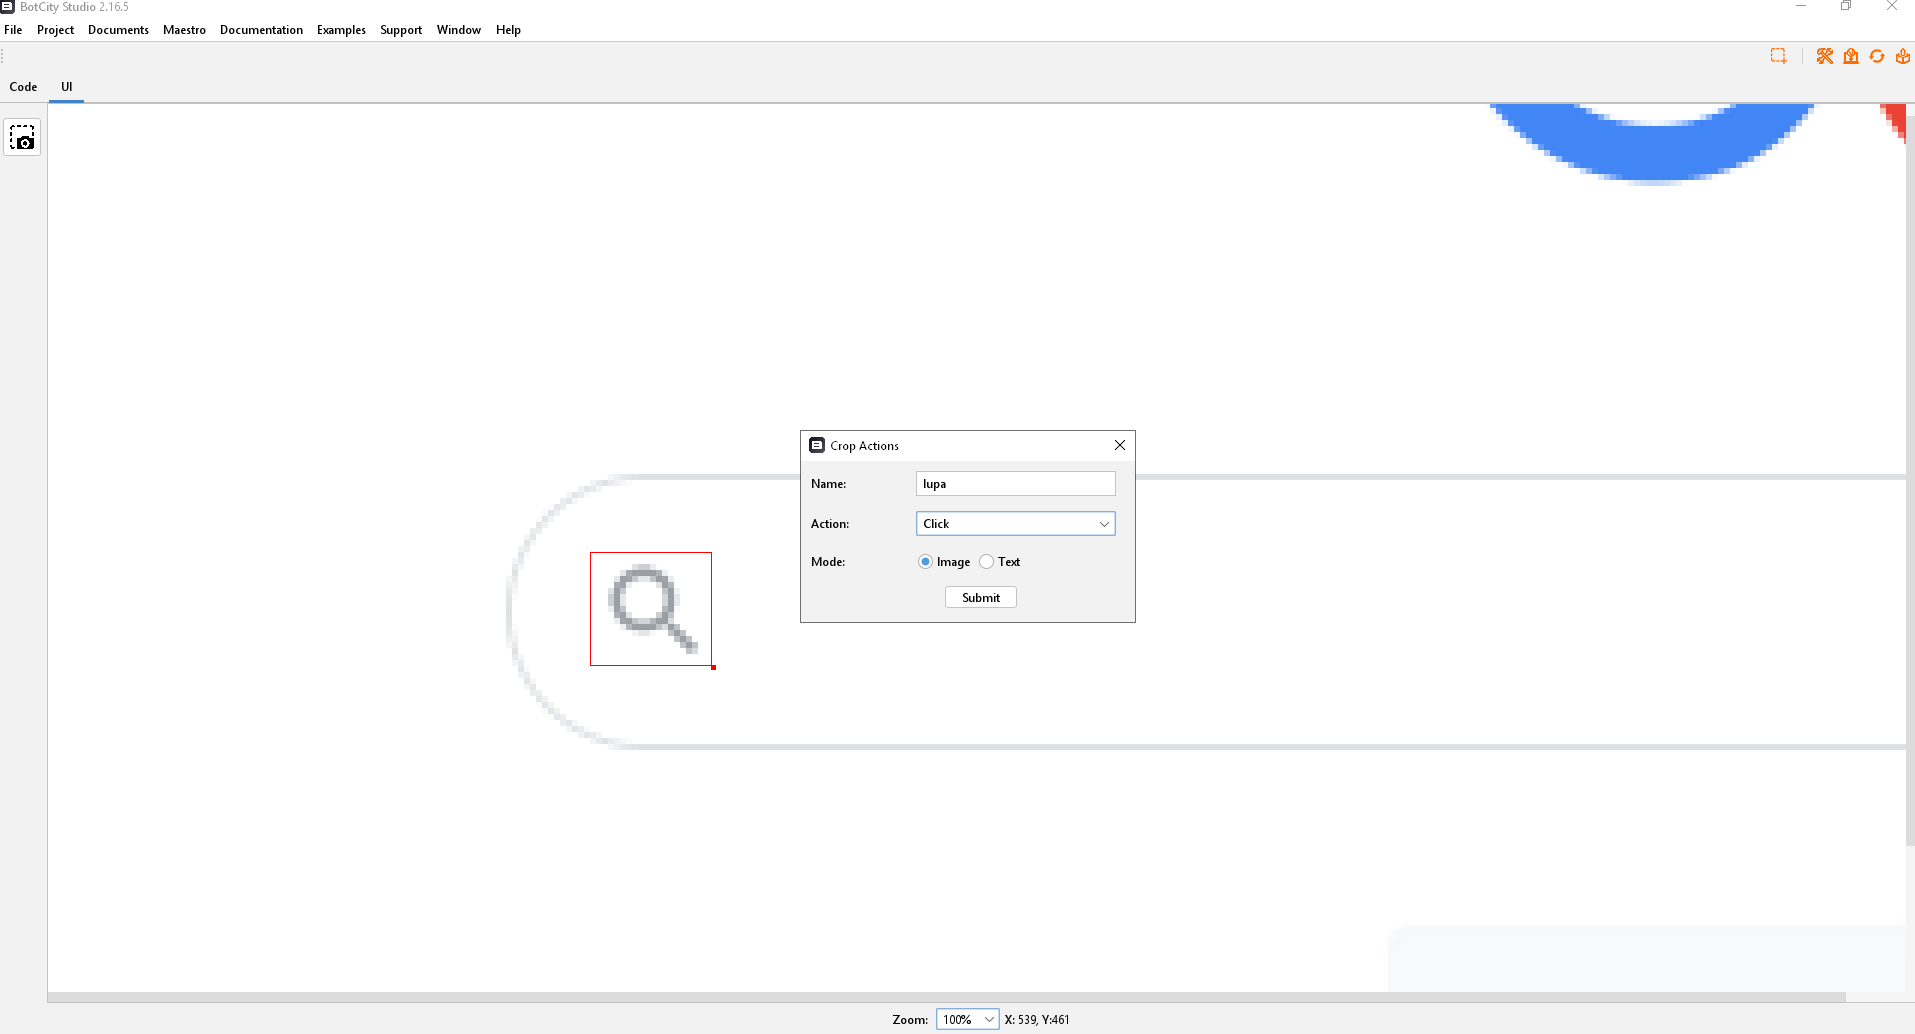Open the Help menu

click(x=508, y=30)
